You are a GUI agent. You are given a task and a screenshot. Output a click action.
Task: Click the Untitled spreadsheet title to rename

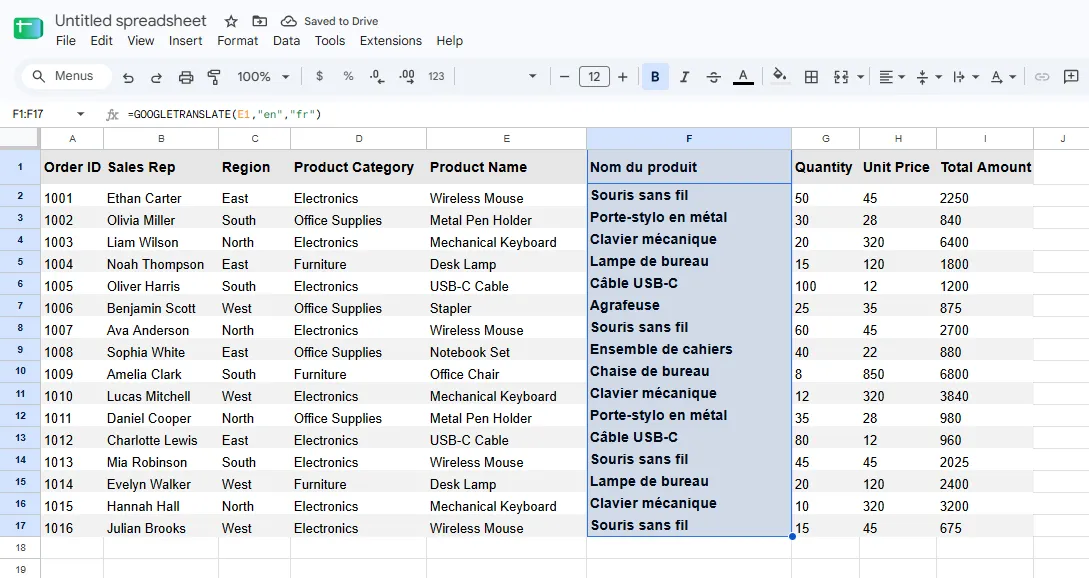131,21
